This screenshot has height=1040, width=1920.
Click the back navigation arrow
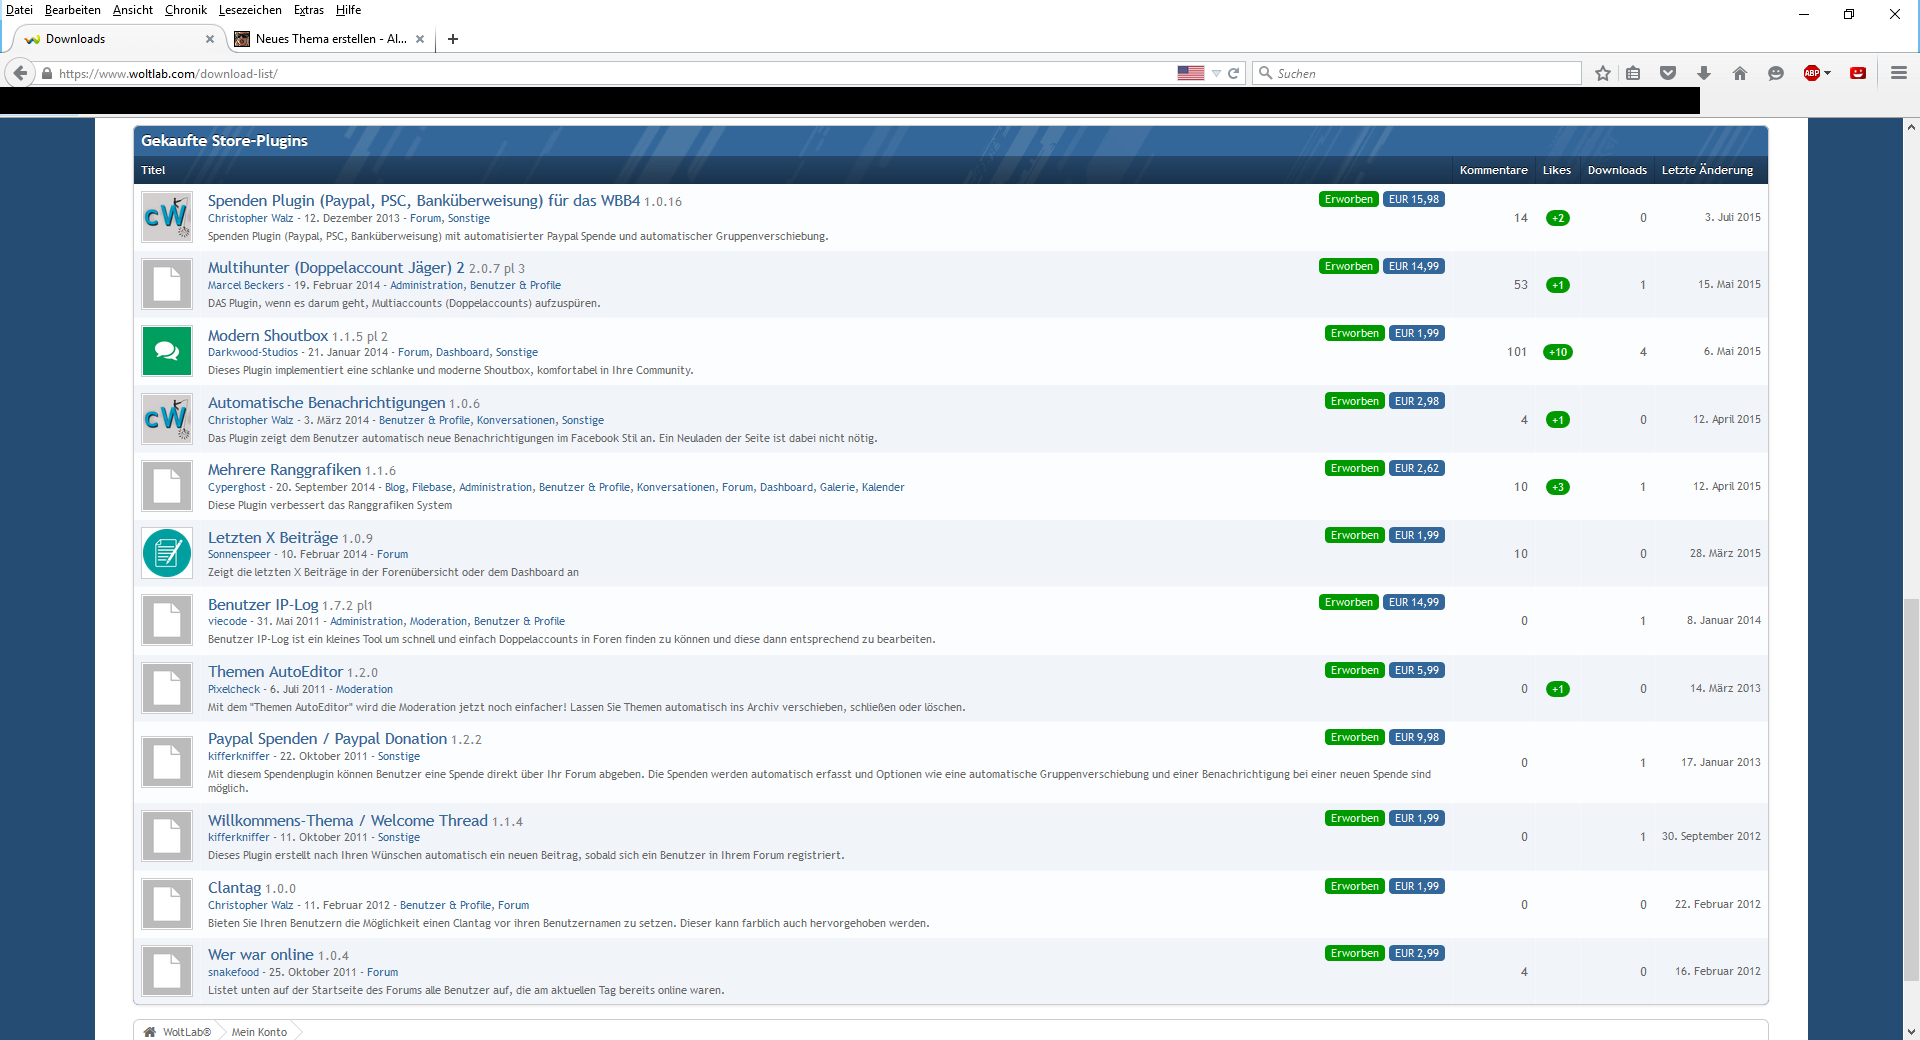pos(21,73)
